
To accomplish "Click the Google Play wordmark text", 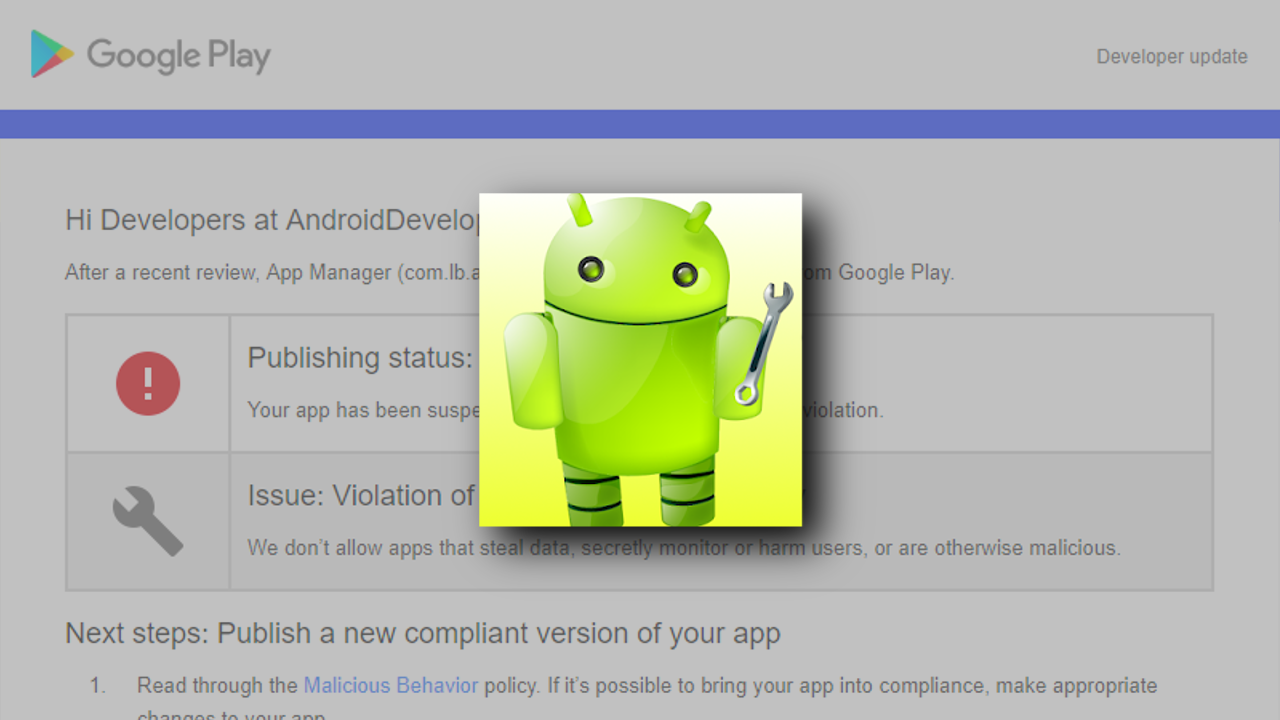I will tap(178, 55).
